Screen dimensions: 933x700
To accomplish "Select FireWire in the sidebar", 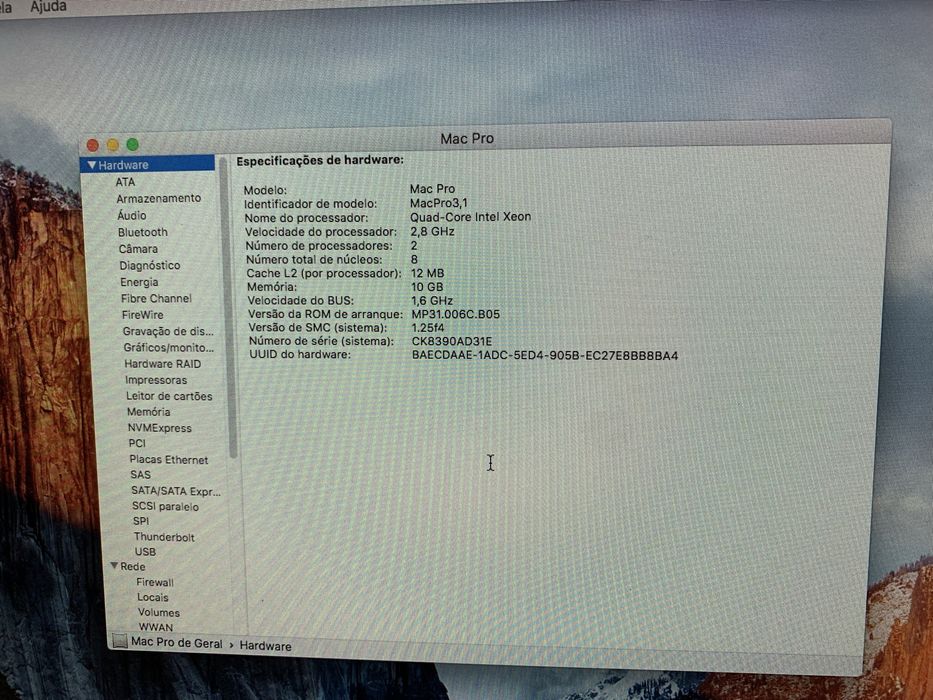I will 143,315.
